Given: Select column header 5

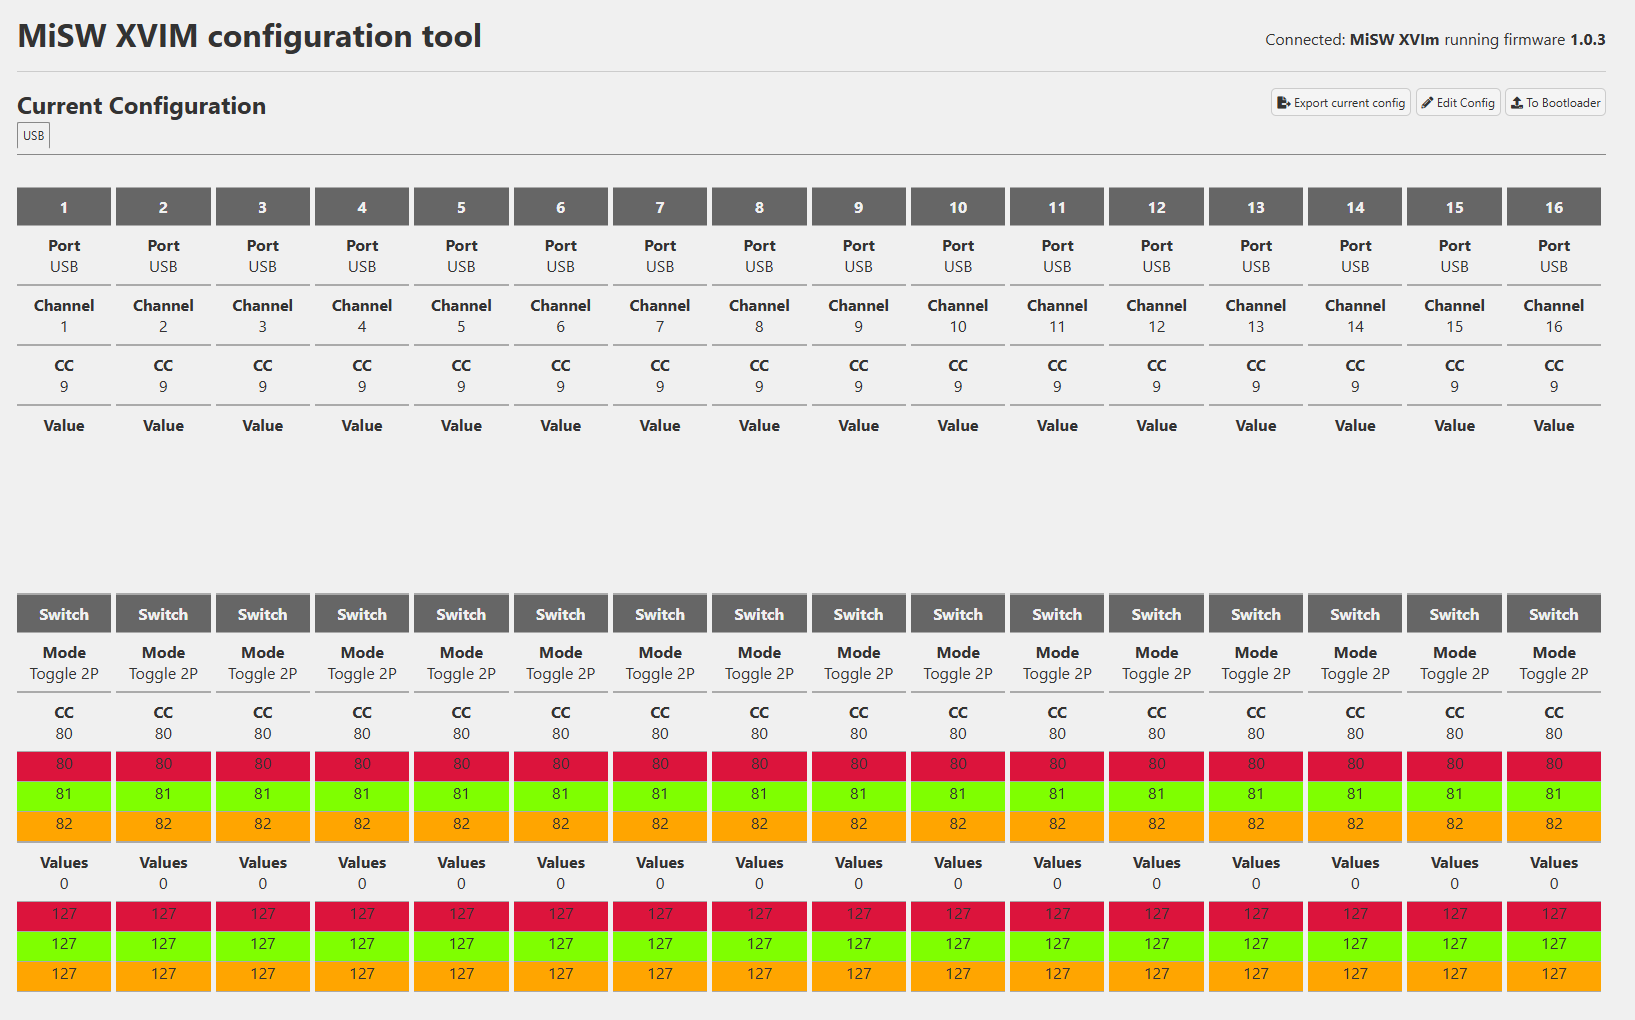Looking at the screenshot, I should pos(461,207).
